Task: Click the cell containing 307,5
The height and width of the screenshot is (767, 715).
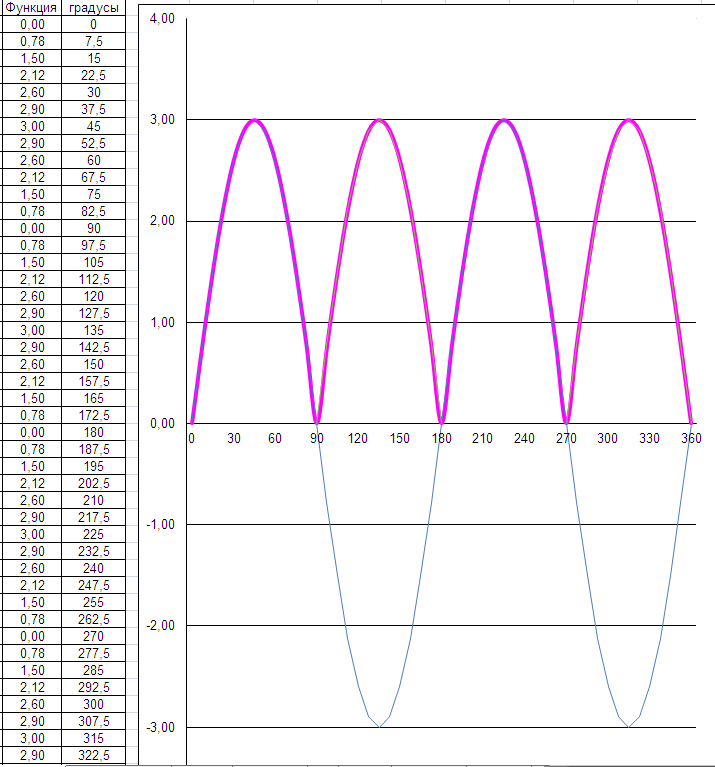Action: click(x=93, y=722)
